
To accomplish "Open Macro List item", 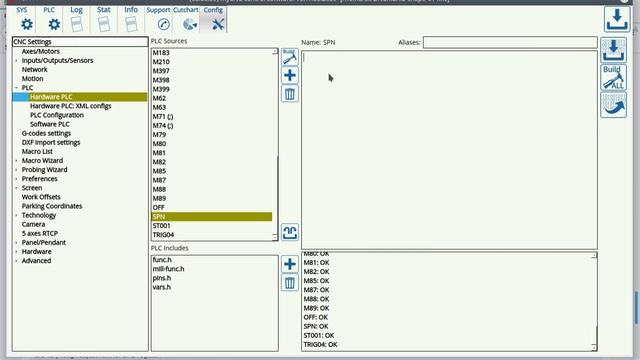I will point(37,151).
